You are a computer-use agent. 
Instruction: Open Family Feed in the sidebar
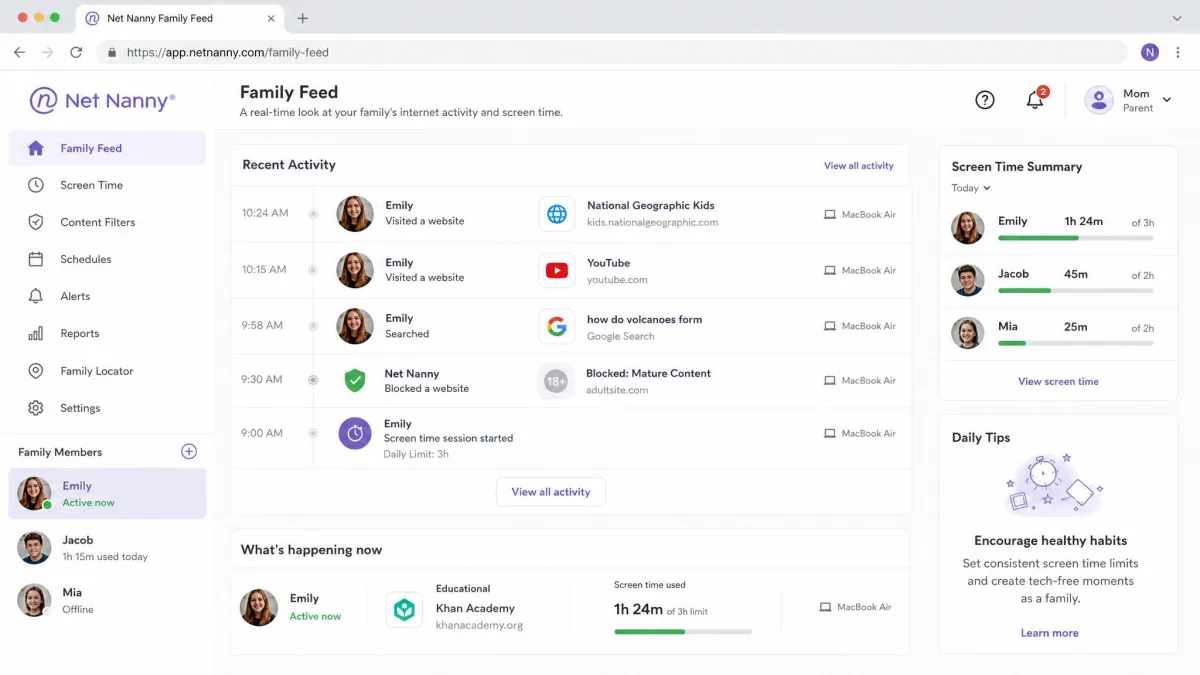[x=107, y=148]
